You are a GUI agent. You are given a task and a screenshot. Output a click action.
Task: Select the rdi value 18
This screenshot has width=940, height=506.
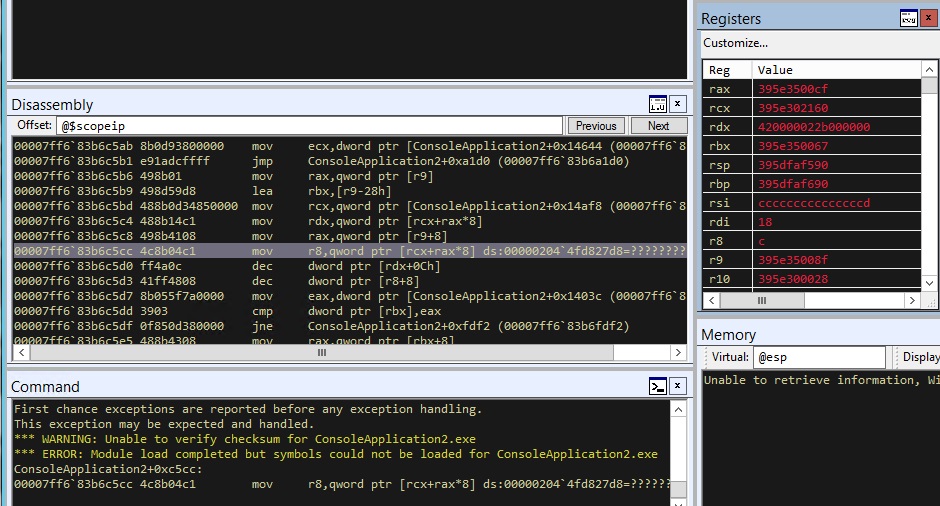pos(765,222)
